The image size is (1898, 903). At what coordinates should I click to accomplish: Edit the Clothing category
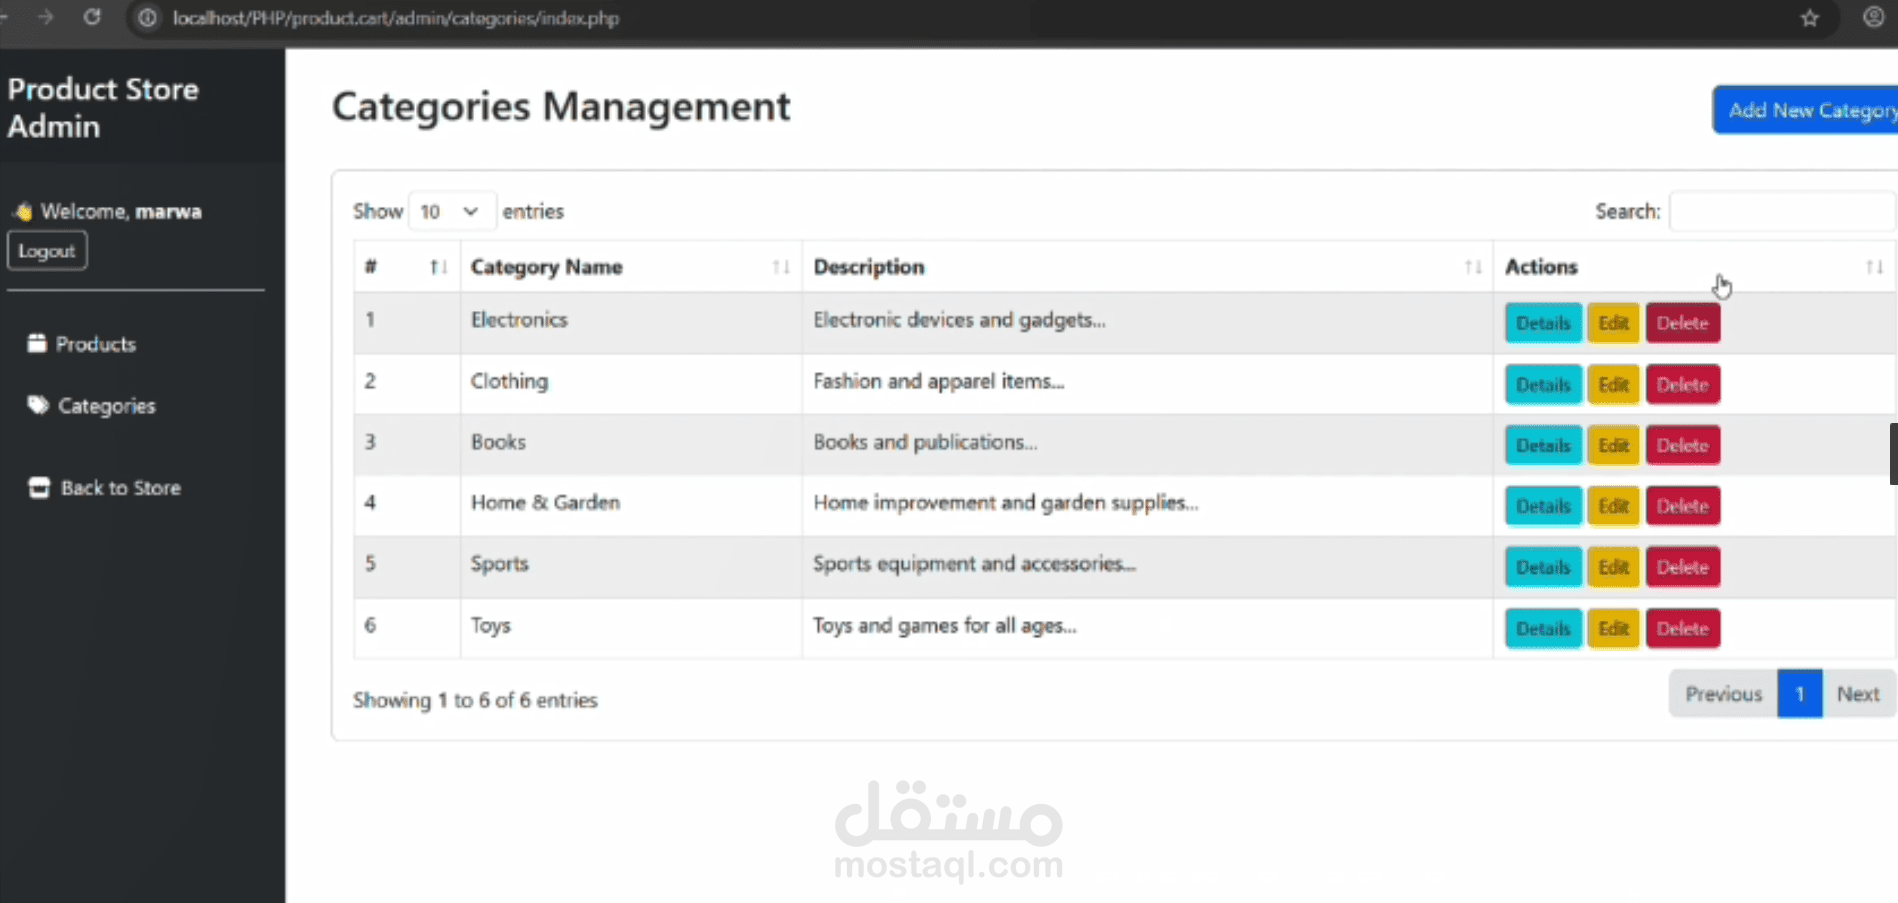tap(1613, 384)
